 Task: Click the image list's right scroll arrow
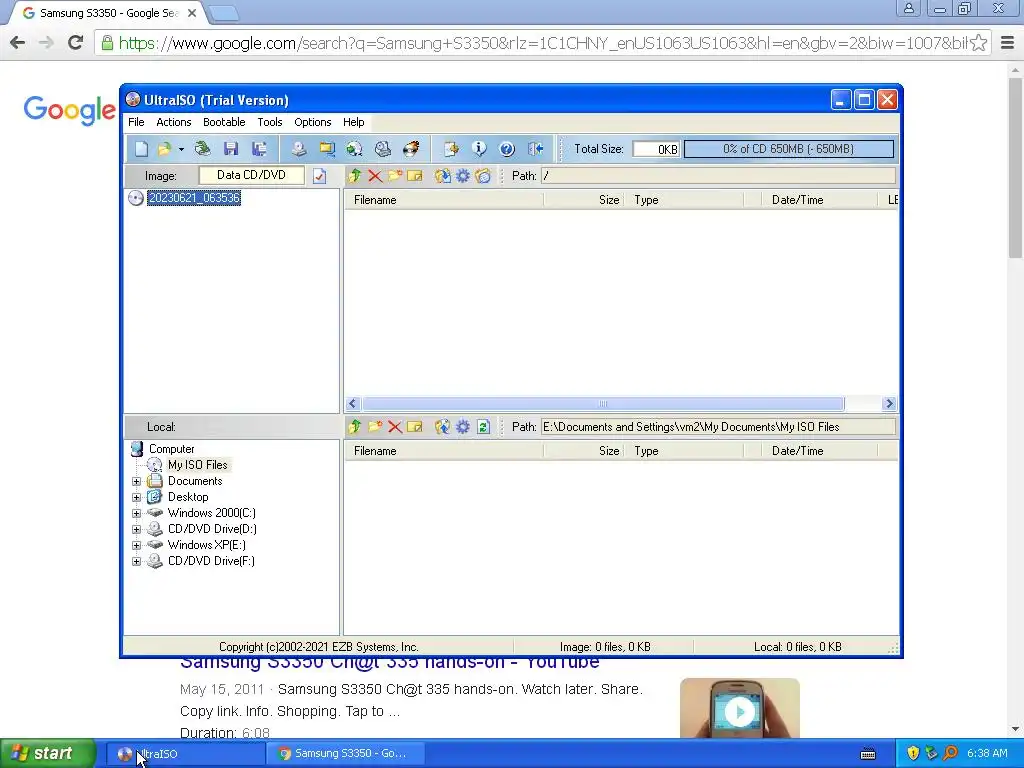(889, 404)
